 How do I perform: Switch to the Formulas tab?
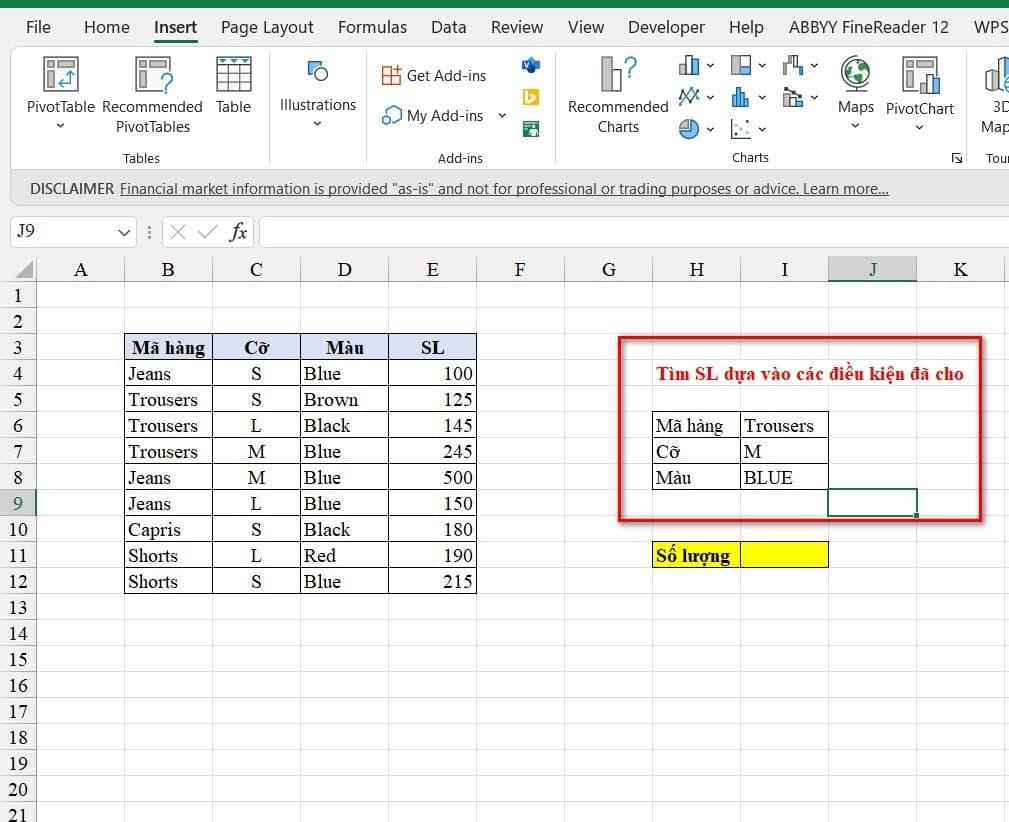tap(371, 27)
